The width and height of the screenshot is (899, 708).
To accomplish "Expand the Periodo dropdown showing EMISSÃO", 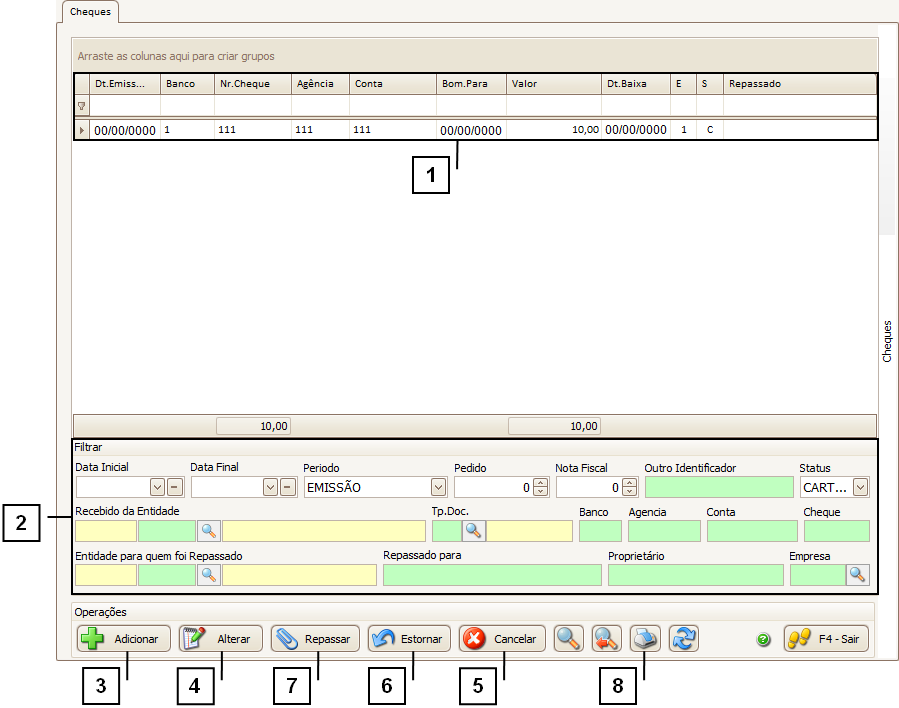I will click(x=438, y=487).
